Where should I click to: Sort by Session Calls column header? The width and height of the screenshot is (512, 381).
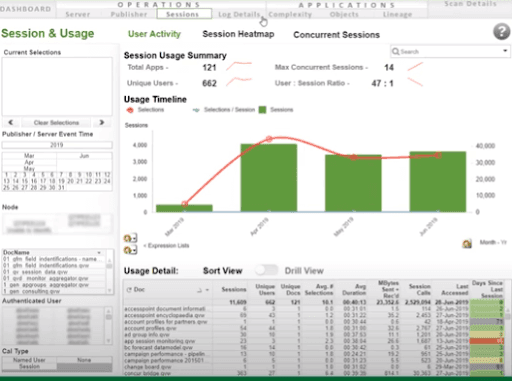point(419,290)
